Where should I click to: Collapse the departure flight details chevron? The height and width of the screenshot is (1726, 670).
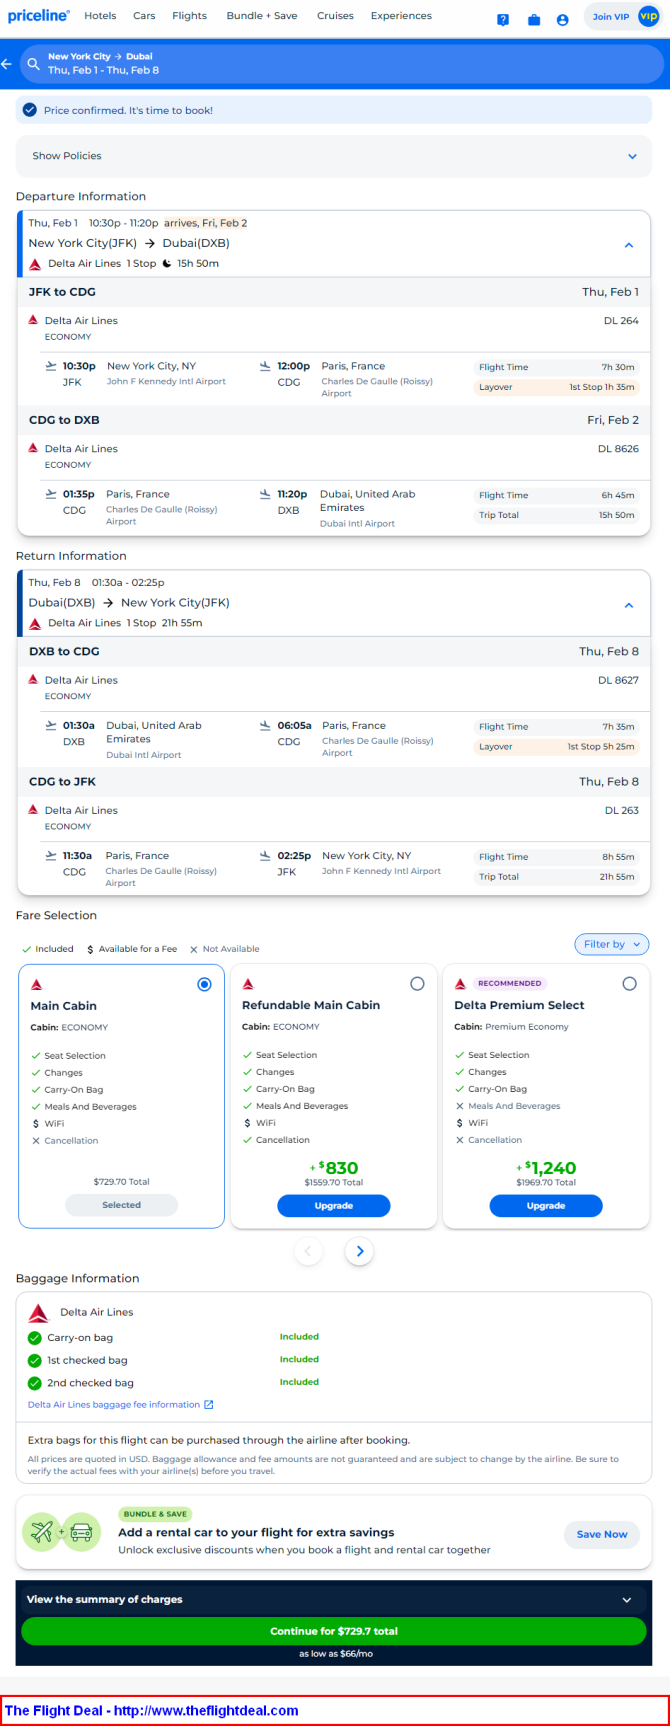(x=629, y=245)
